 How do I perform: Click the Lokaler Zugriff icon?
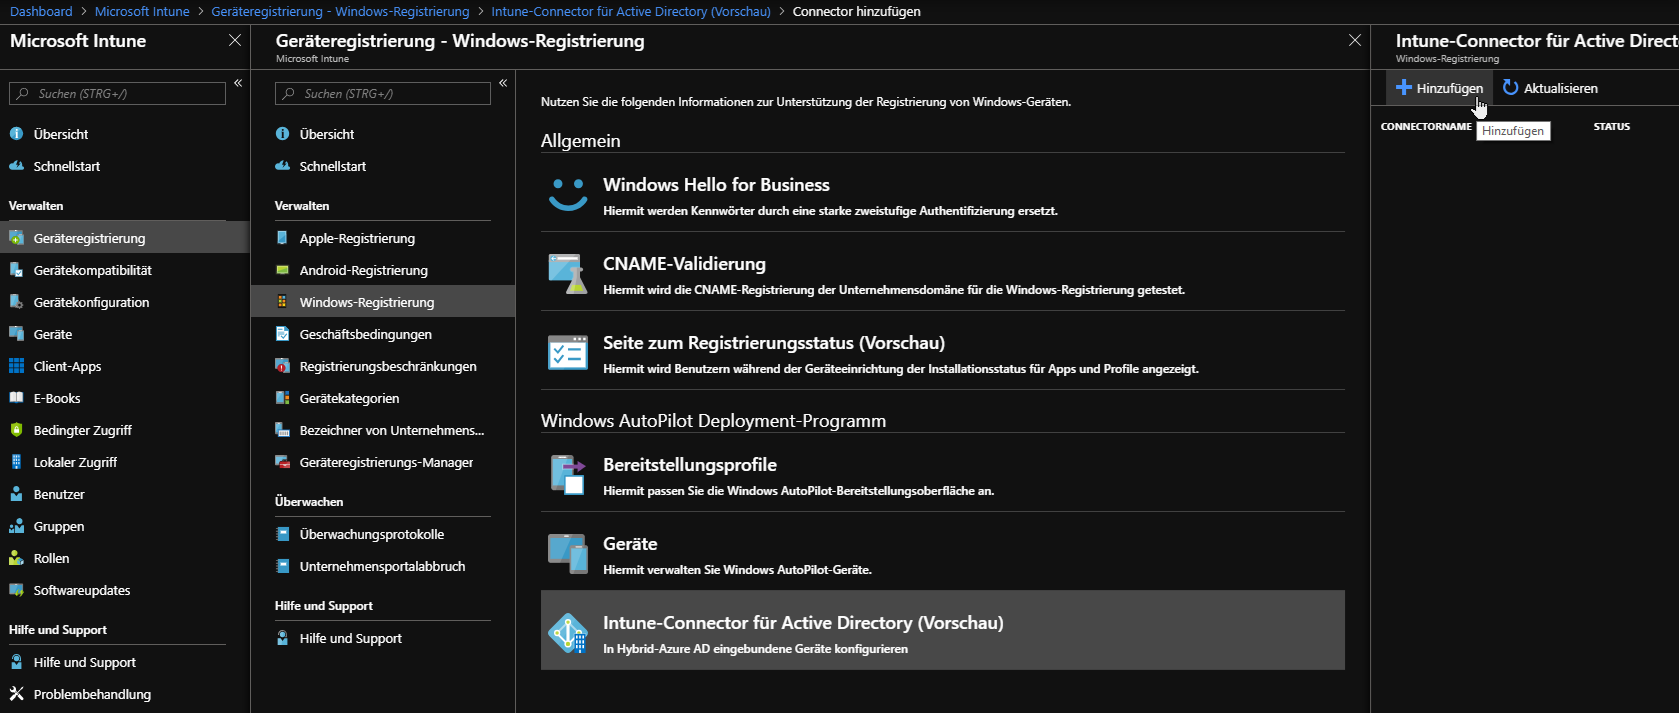[x=16, y=461]
